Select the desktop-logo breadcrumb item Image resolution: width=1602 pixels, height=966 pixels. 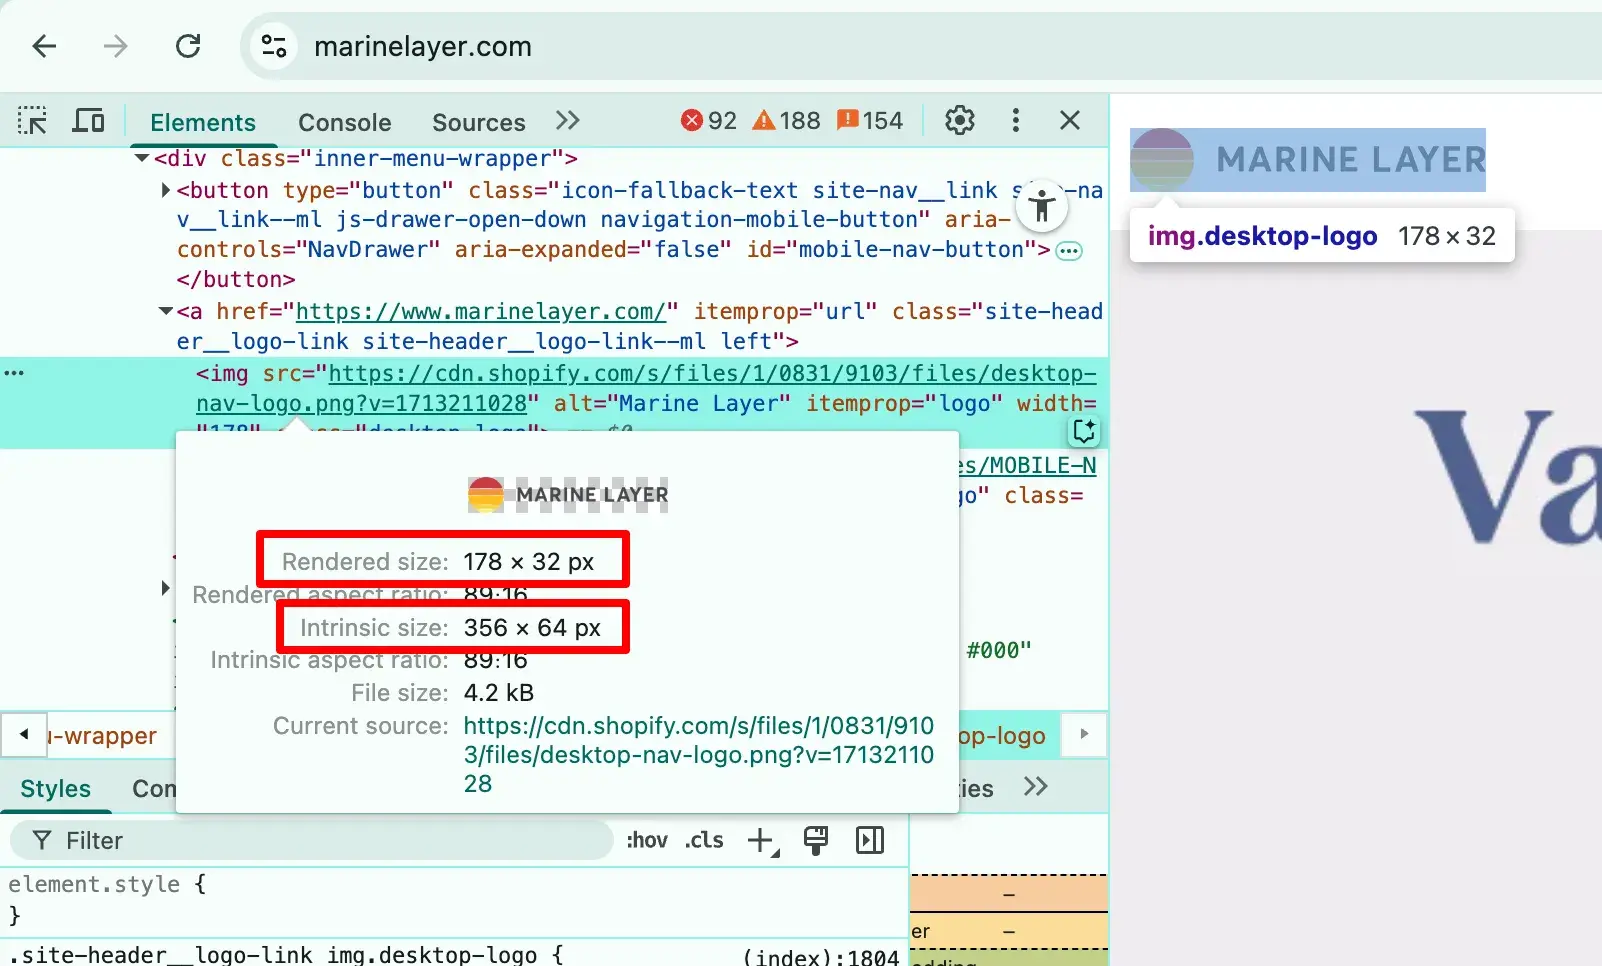click(1002, 736)
